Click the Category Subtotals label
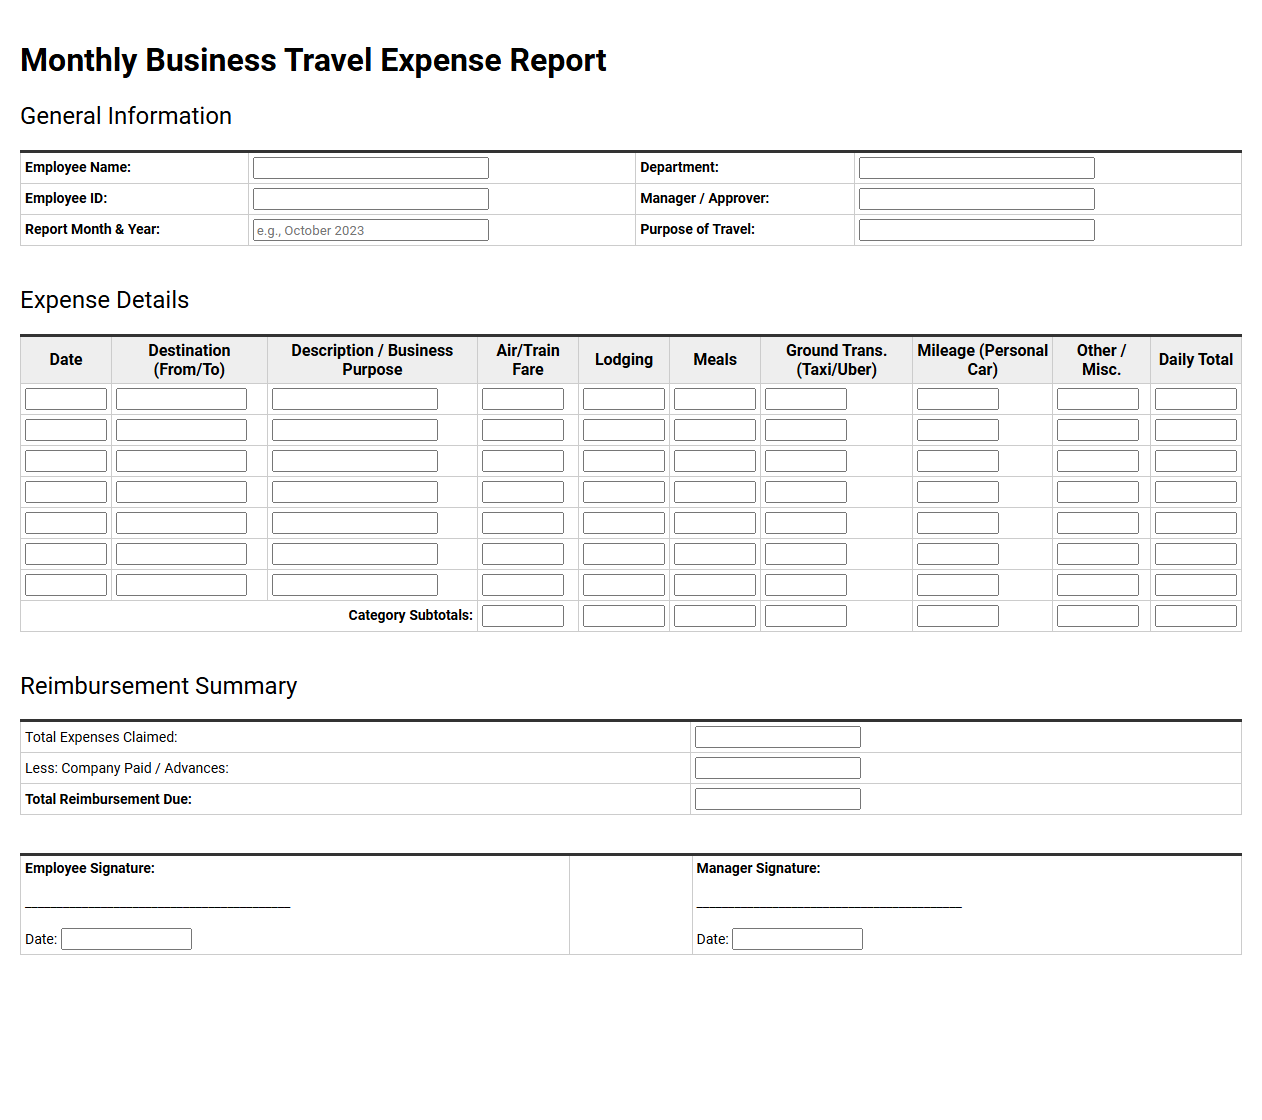This screenshot has width=1262, height=1120. 410,615
